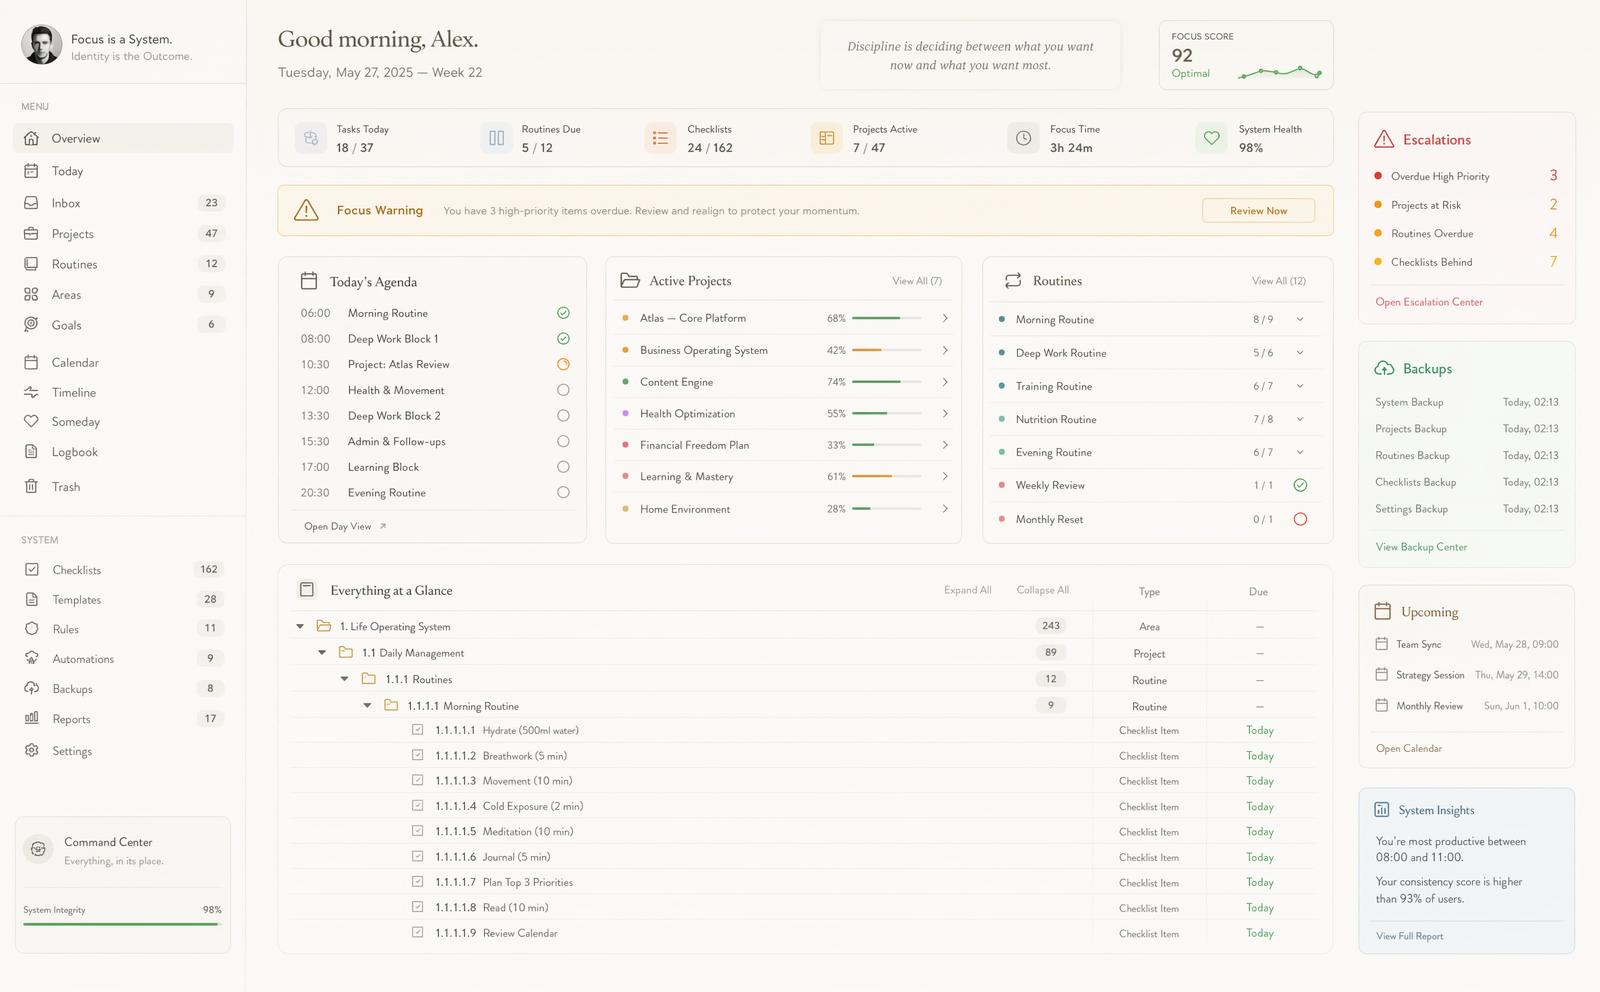Click the Focus Time clock icon
Screen dimensions: 1600x992
(1023, 139)
